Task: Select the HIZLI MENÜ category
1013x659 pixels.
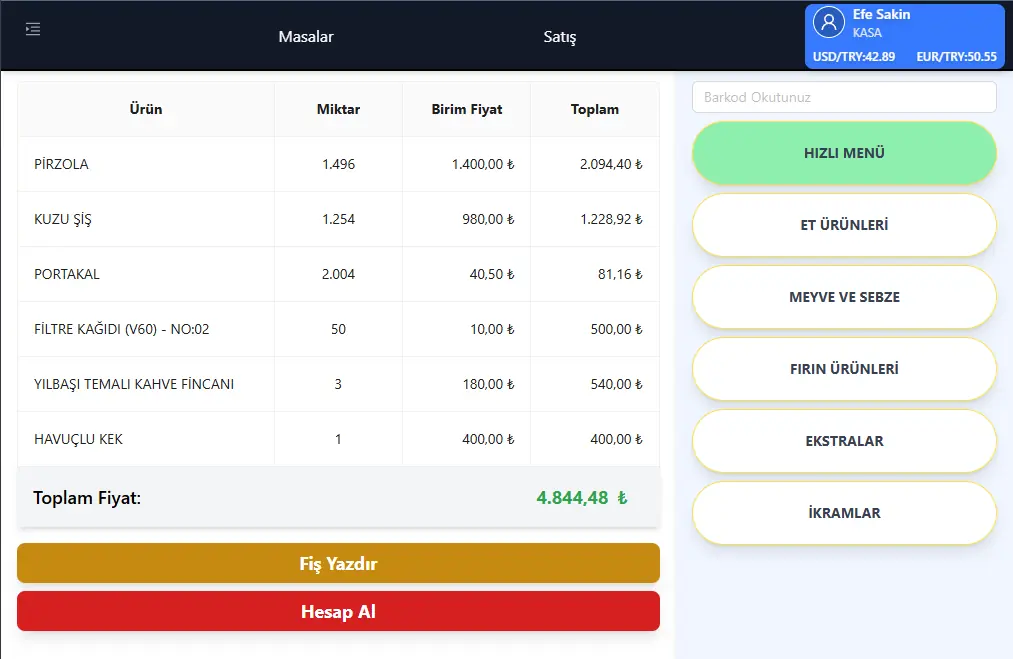Action: click(x=844, y=153)
